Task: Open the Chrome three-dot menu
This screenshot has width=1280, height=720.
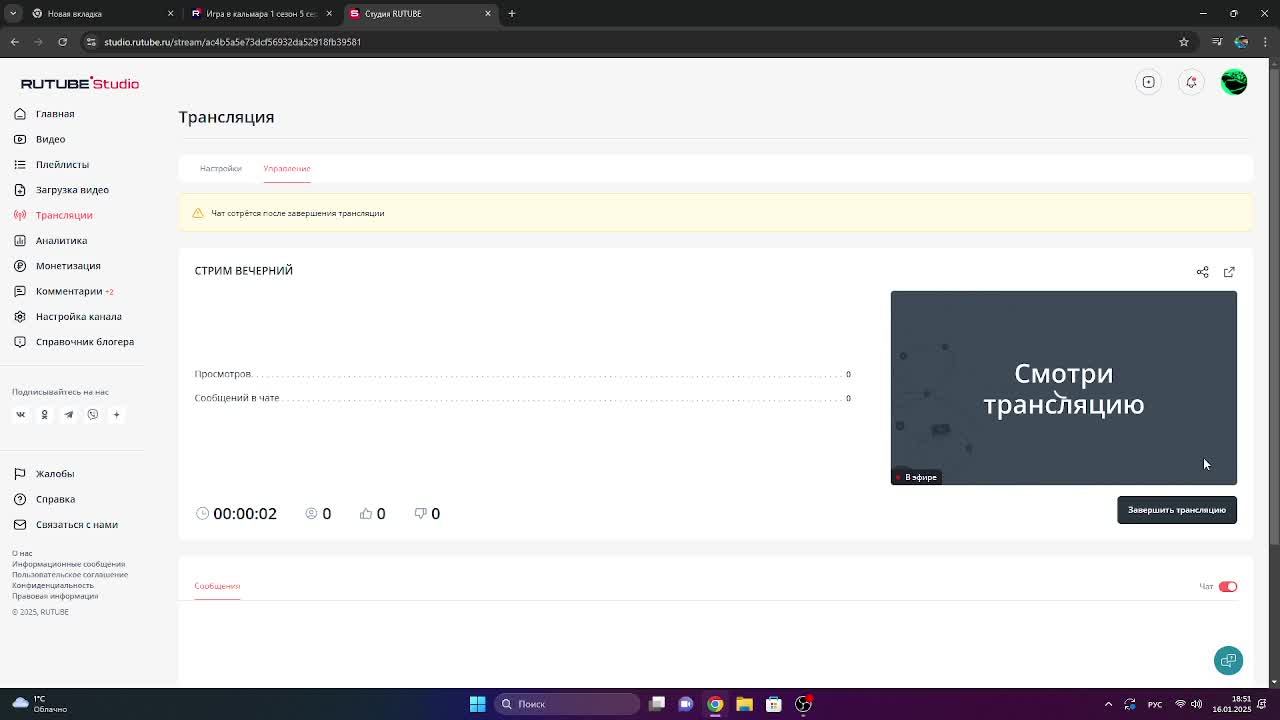Action: click(x=1263, y=42)
